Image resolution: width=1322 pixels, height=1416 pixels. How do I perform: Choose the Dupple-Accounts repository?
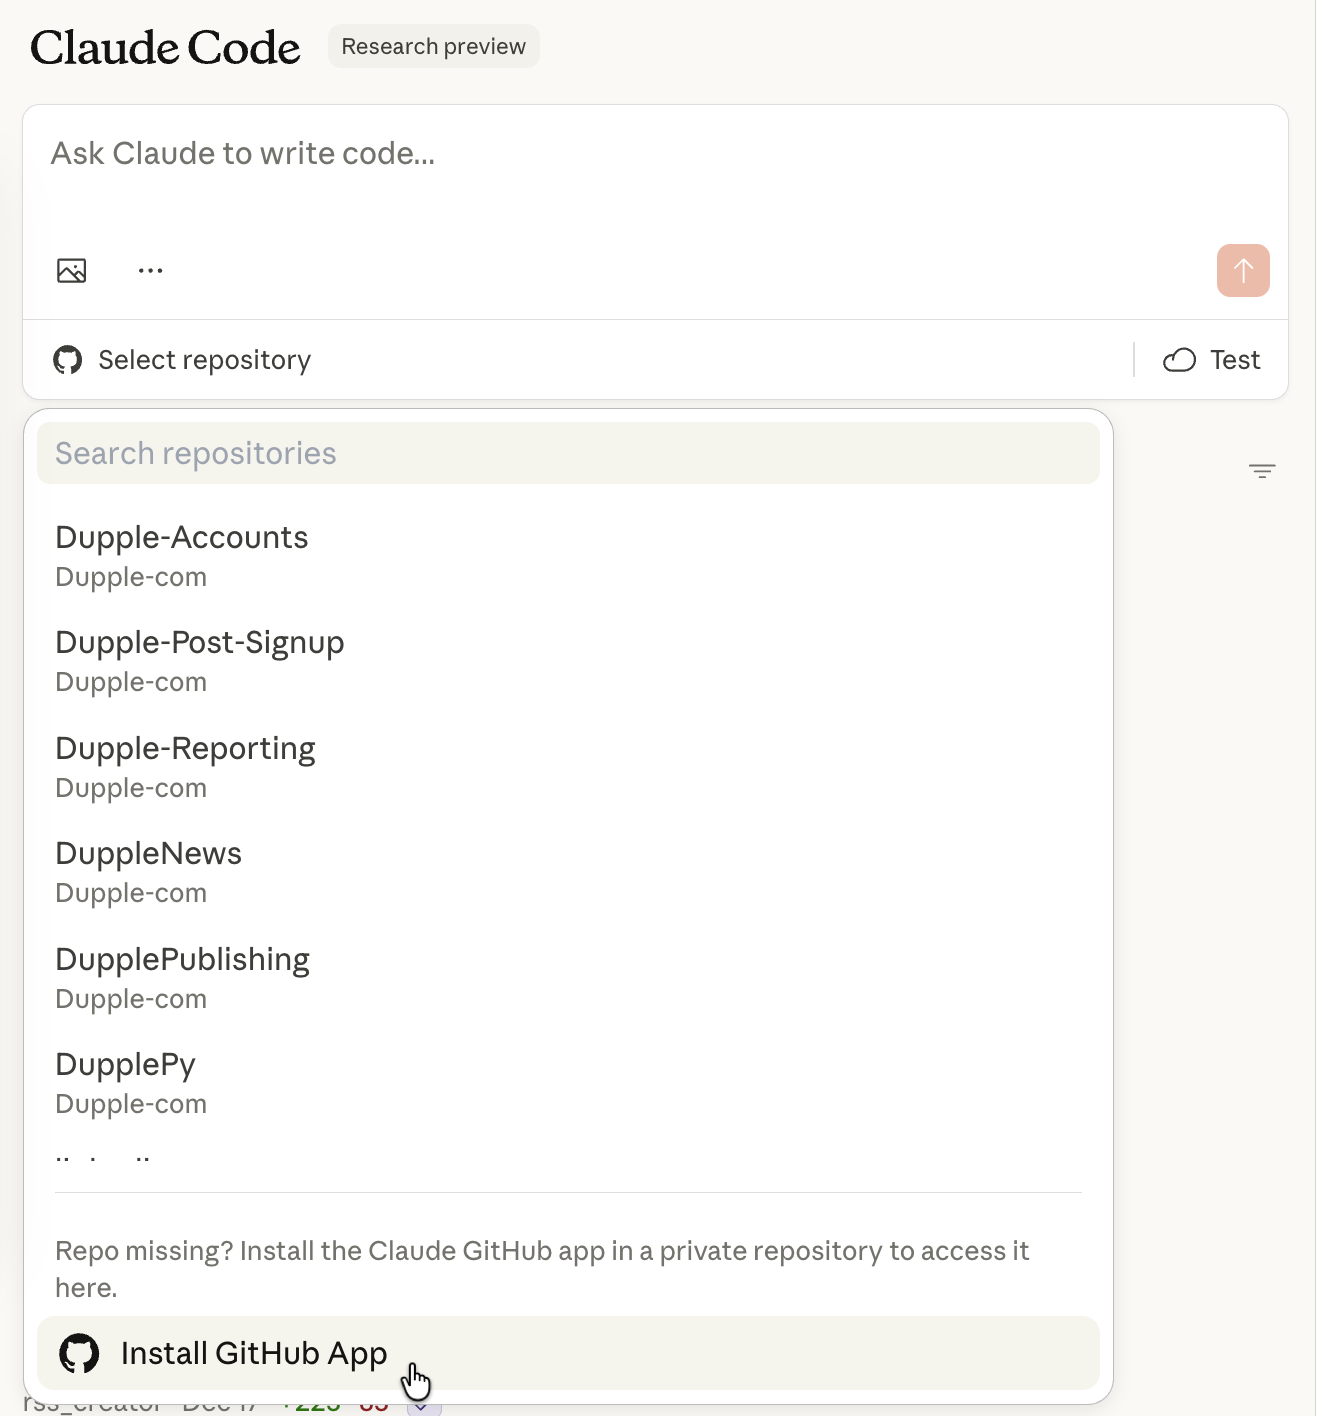[182, 555]
